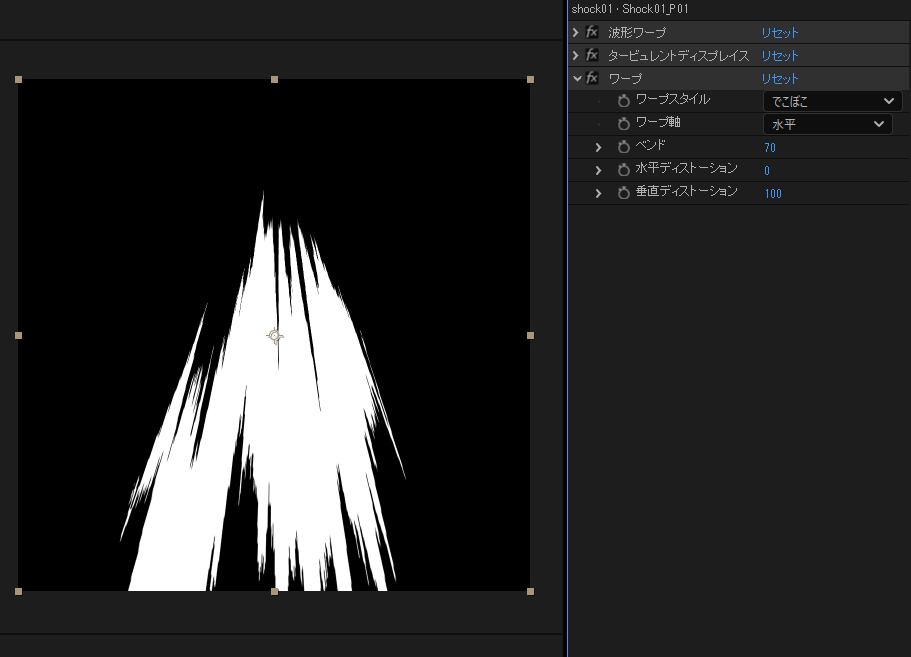Screen dimensions: 911x657
Task: Enable keyframing stopwatch for ベンド
Action: (x=624, y=147)
